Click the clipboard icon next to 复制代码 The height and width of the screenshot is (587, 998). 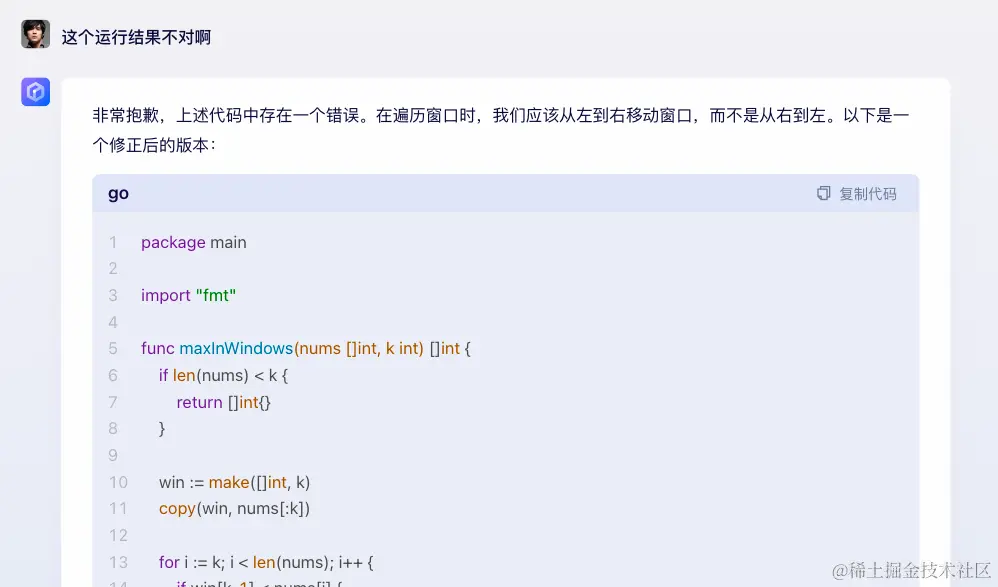coord(823,193)
